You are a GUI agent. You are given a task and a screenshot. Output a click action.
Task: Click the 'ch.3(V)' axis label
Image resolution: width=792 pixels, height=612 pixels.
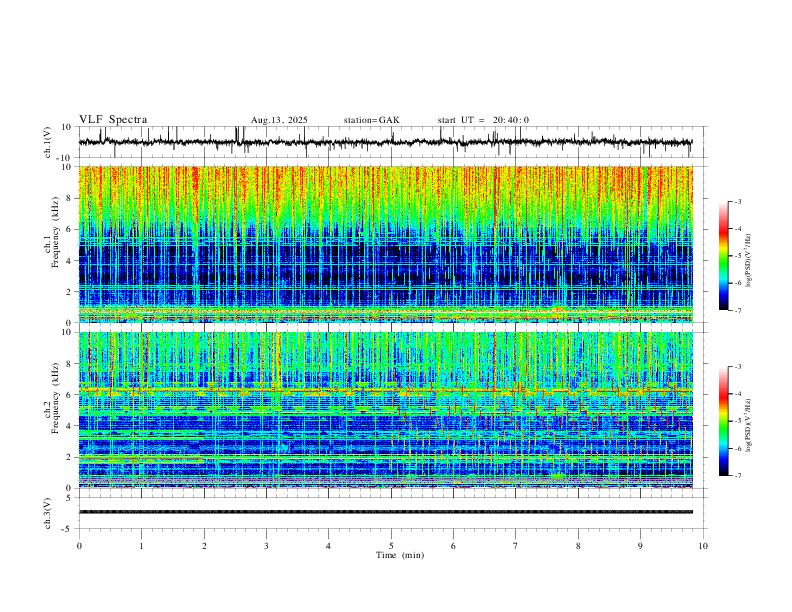tap(48, 513)
